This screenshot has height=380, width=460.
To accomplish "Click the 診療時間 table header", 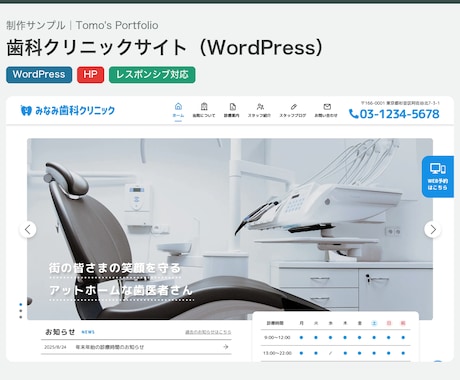I will [275, 323].
